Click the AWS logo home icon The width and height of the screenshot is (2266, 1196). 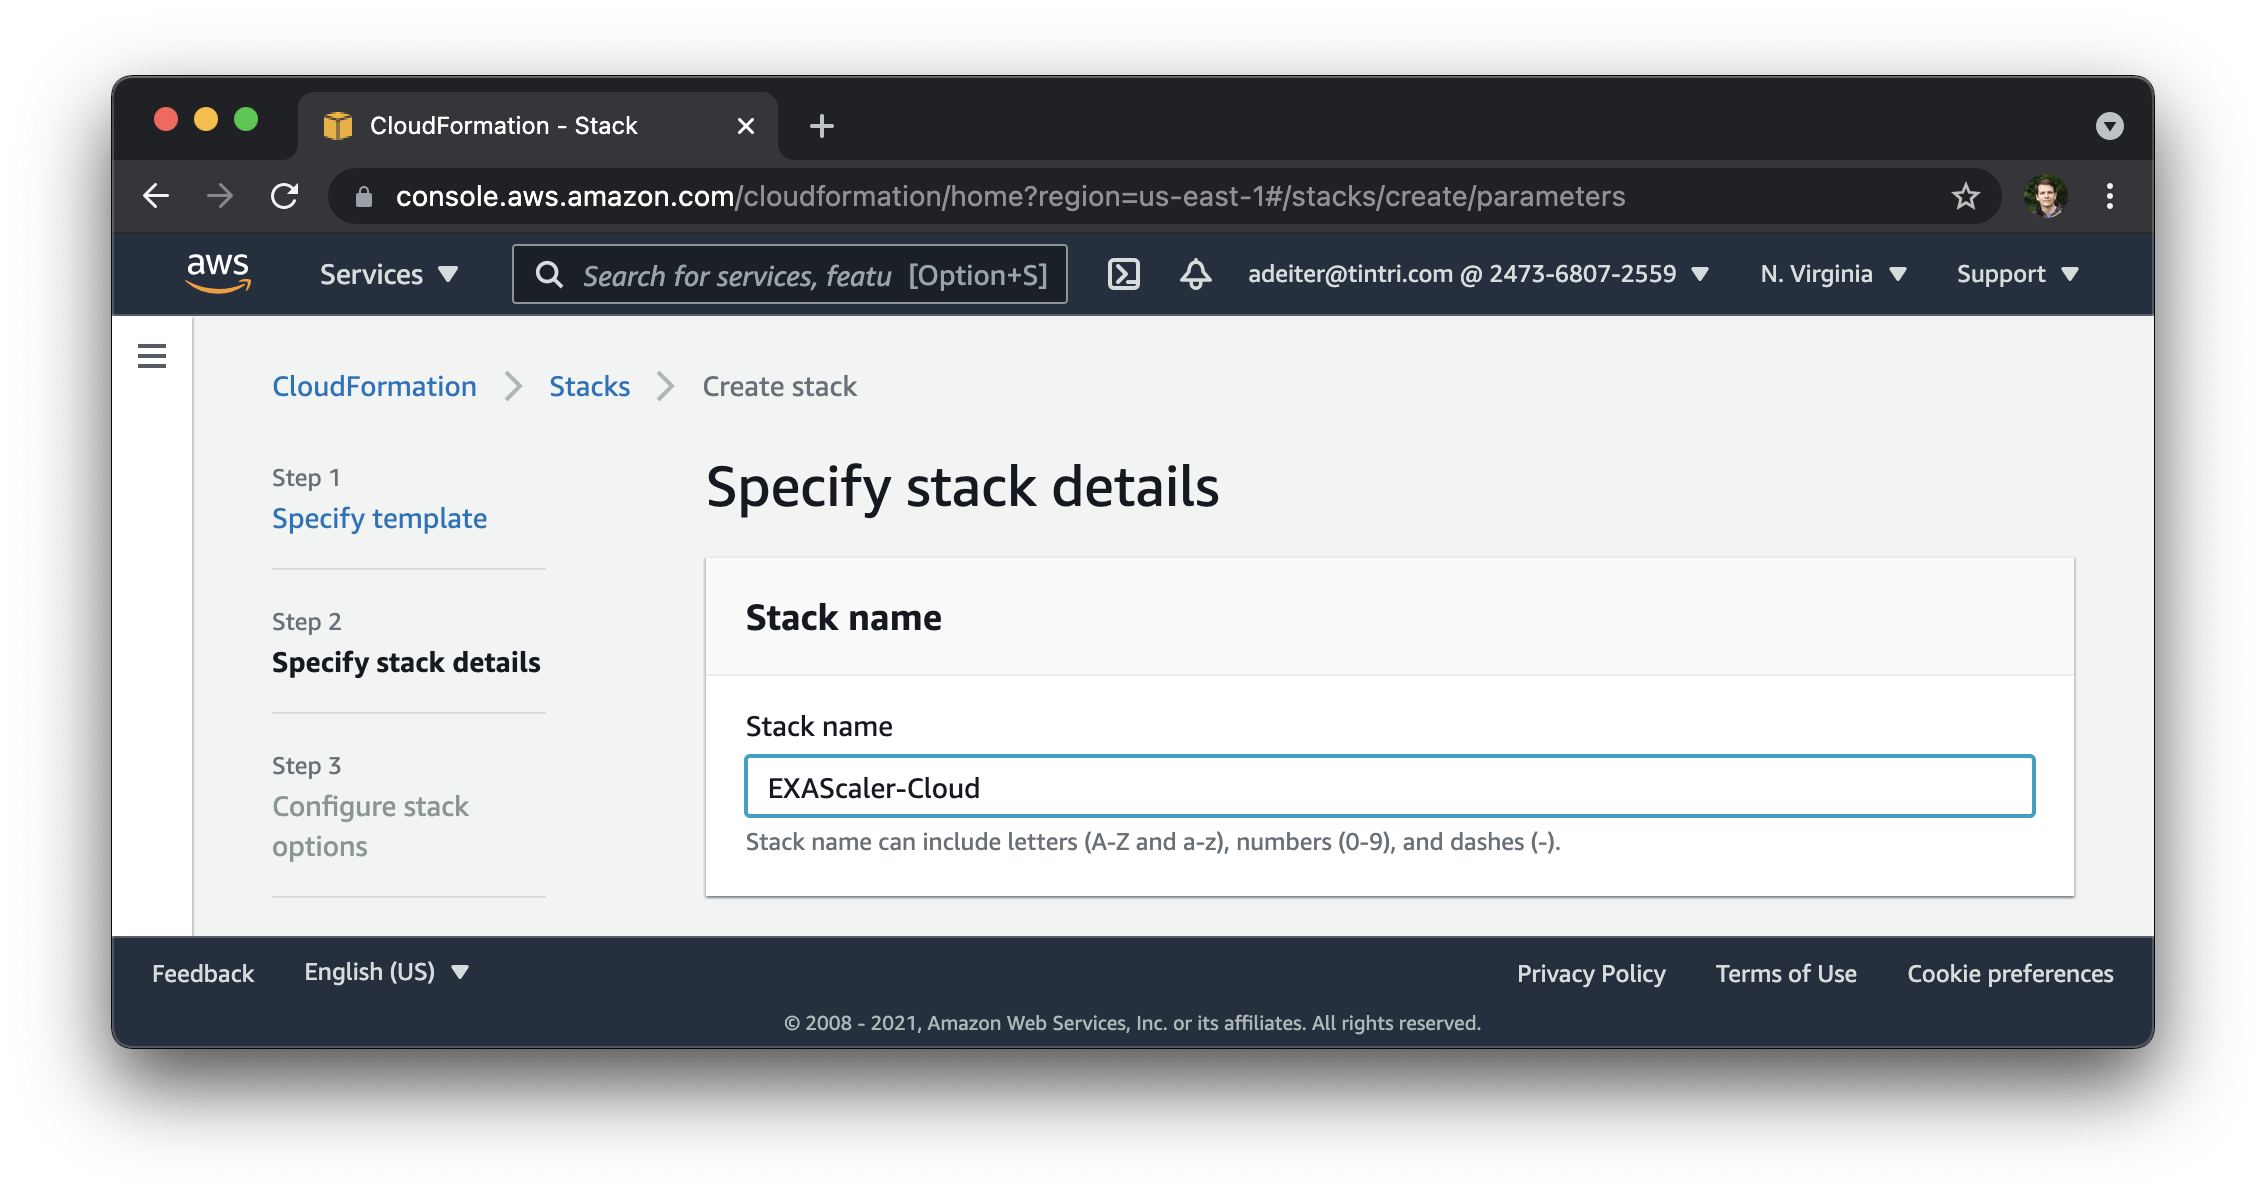pyautogui.click(x=218, y=273)
